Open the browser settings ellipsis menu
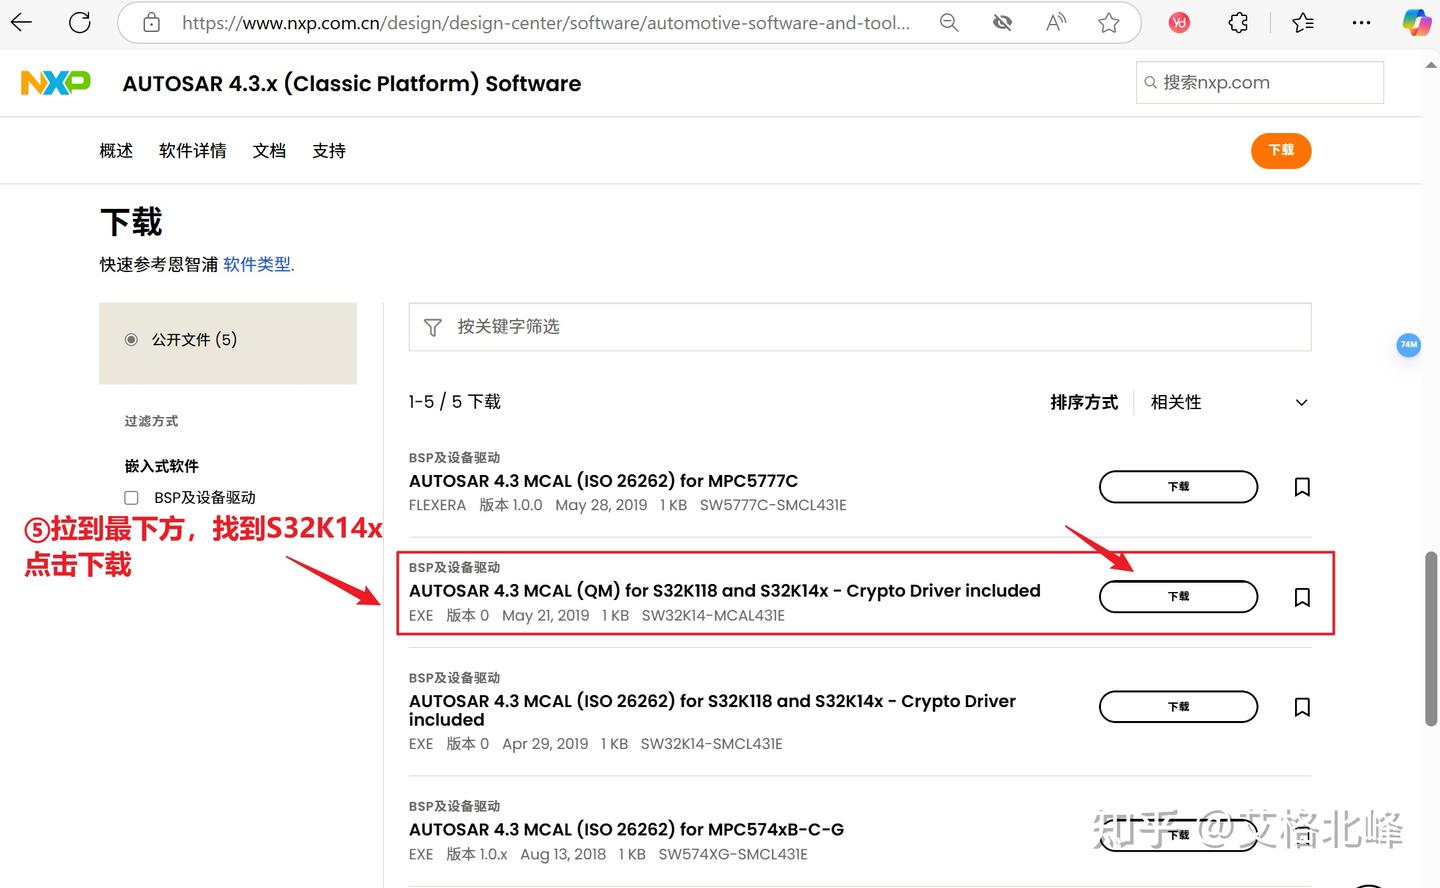Screen dimensions: 1440x888 point(1362,22)
